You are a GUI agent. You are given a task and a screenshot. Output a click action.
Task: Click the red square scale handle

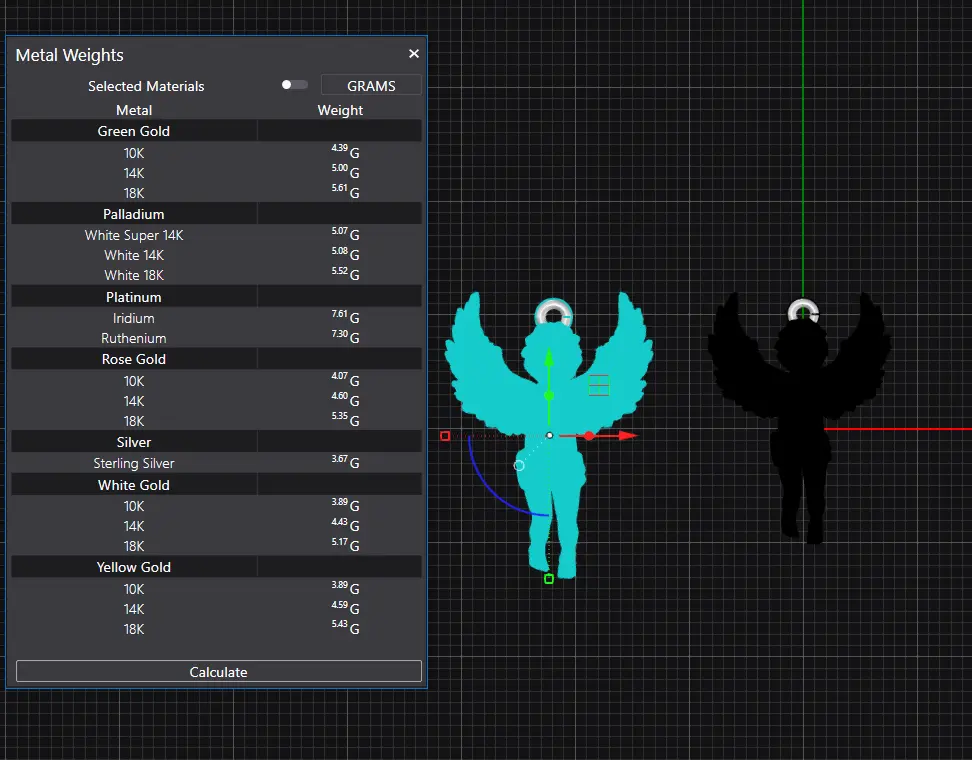click(x=445, y=436)
